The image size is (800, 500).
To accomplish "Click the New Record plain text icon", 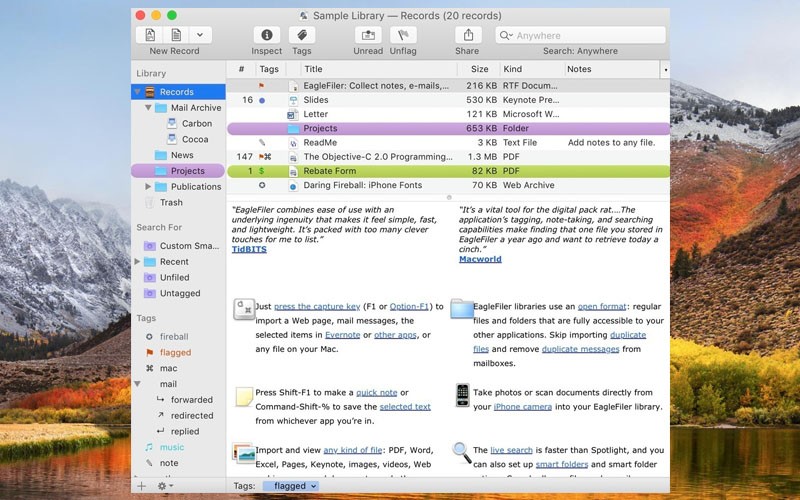I will click(x=176, y=35).
